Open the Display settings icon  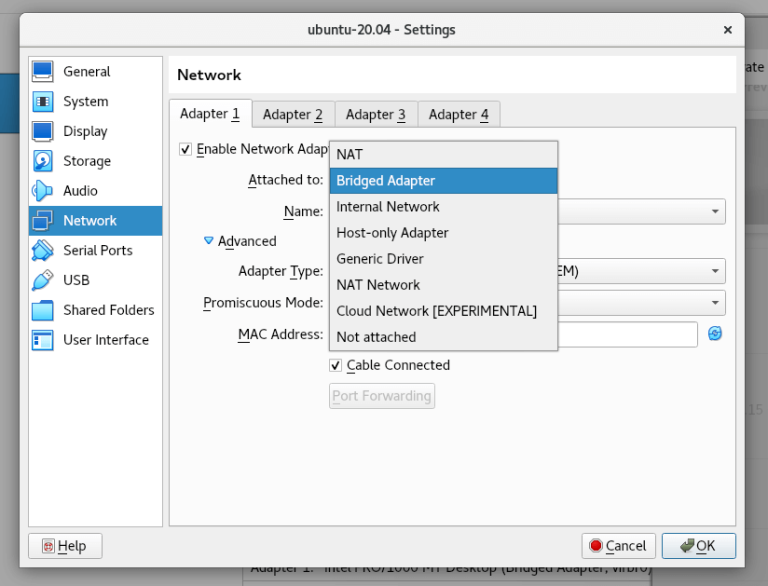coord(43,131)
